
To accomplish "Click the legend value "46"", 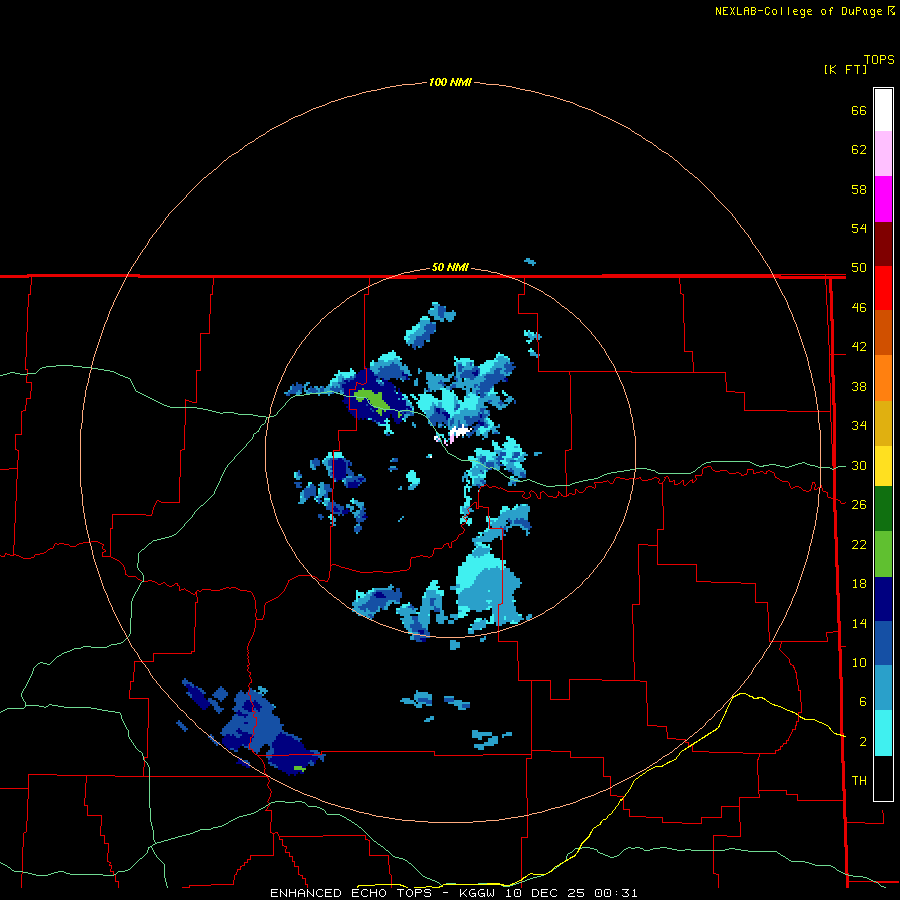I will click(x=859, y=308).
